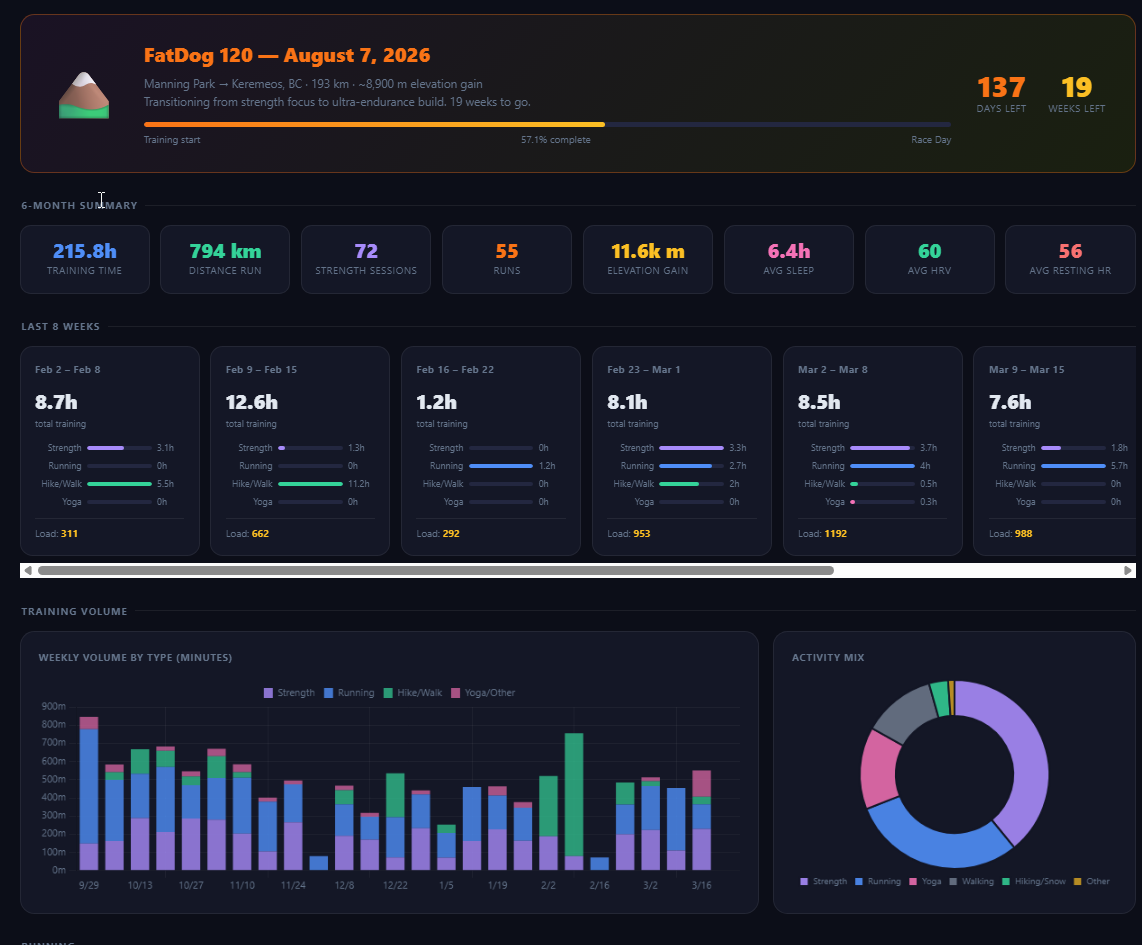Select the Avg HRV summary card
Screen dimensions: 1142x945
929,259
